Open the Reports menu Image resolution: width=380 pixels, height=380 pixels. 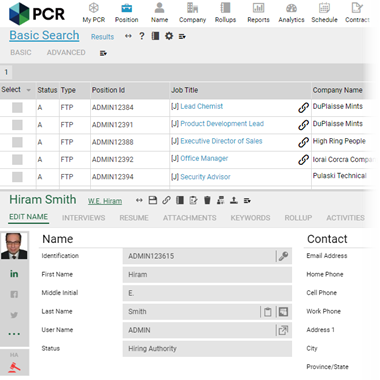(x=258, y=13)
